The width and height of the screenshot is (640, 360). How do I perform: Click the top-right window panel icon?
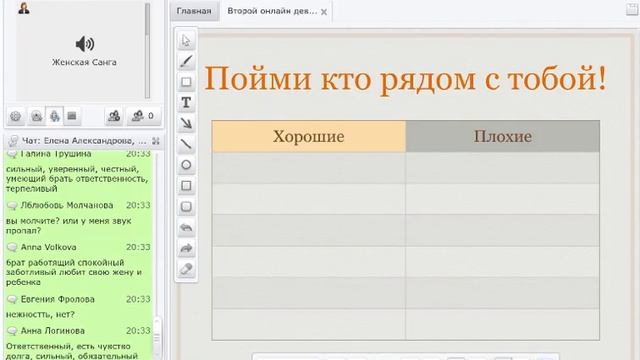pyautogui.click(x=633, y=10)
